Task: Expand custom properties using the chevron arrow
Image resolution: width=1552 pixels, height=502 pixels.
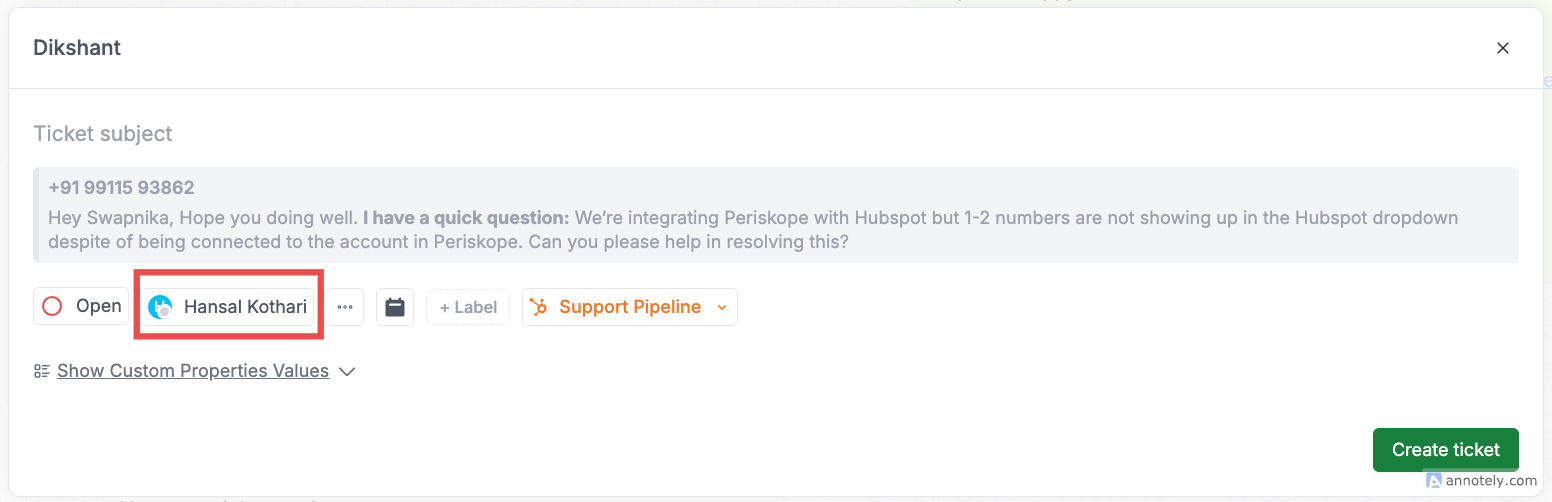Action: [x=347, y=371]
